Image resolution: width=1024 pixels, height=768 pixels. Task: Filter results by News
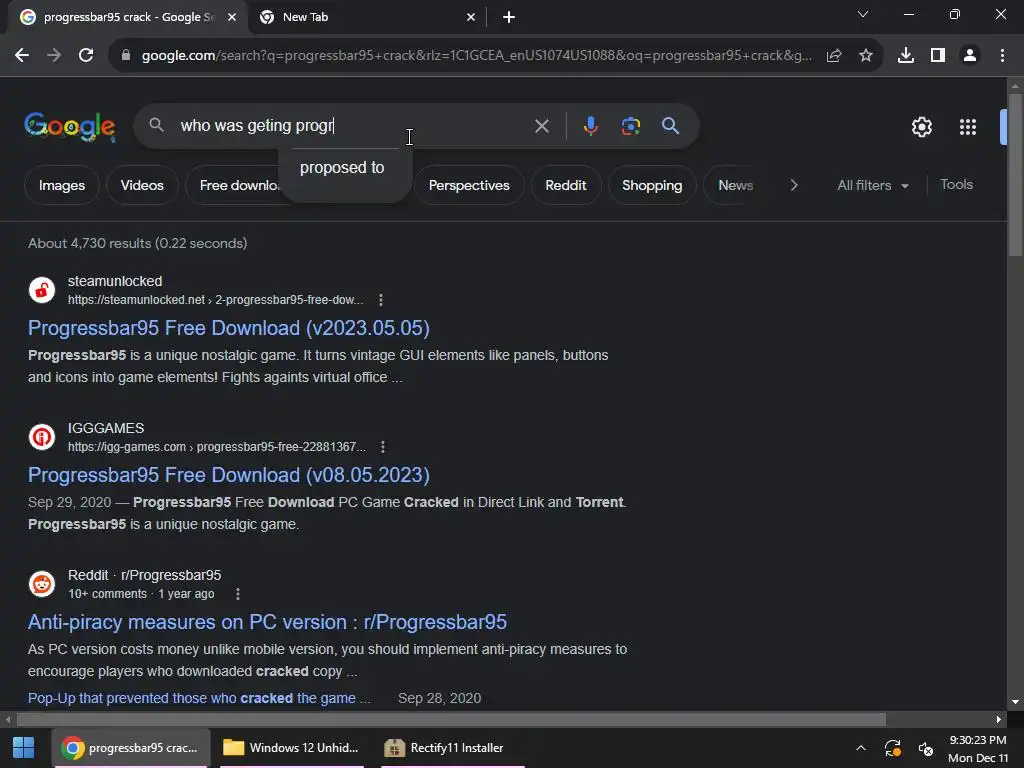(x=735, y=185)
